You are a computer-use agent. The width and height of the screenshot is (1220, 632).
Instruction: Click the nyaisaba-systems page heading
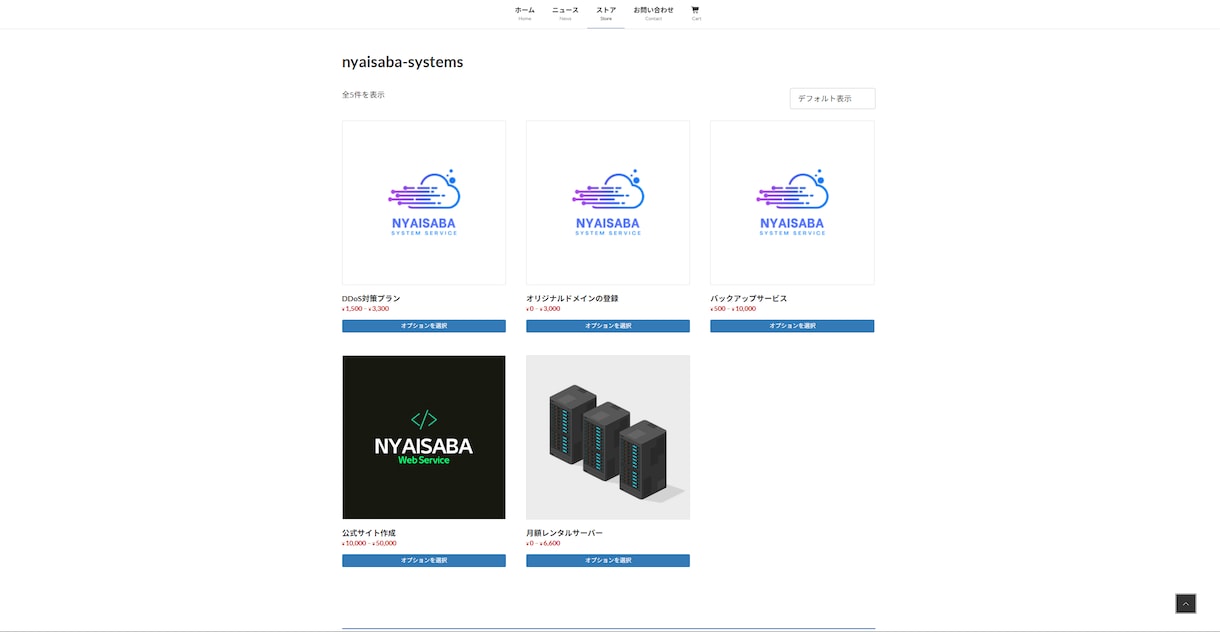coord(402,62)
